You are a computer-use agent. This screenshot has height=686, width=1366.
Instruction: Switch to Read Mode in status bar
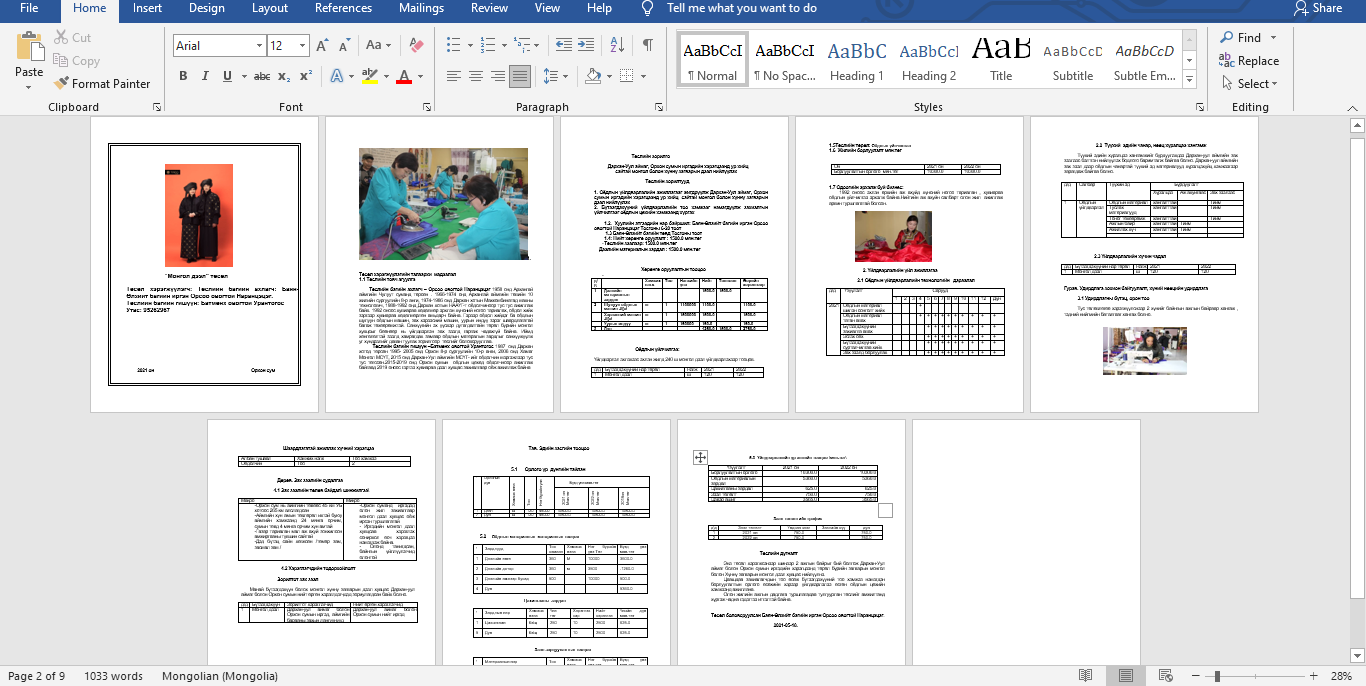pos(1083,676)
